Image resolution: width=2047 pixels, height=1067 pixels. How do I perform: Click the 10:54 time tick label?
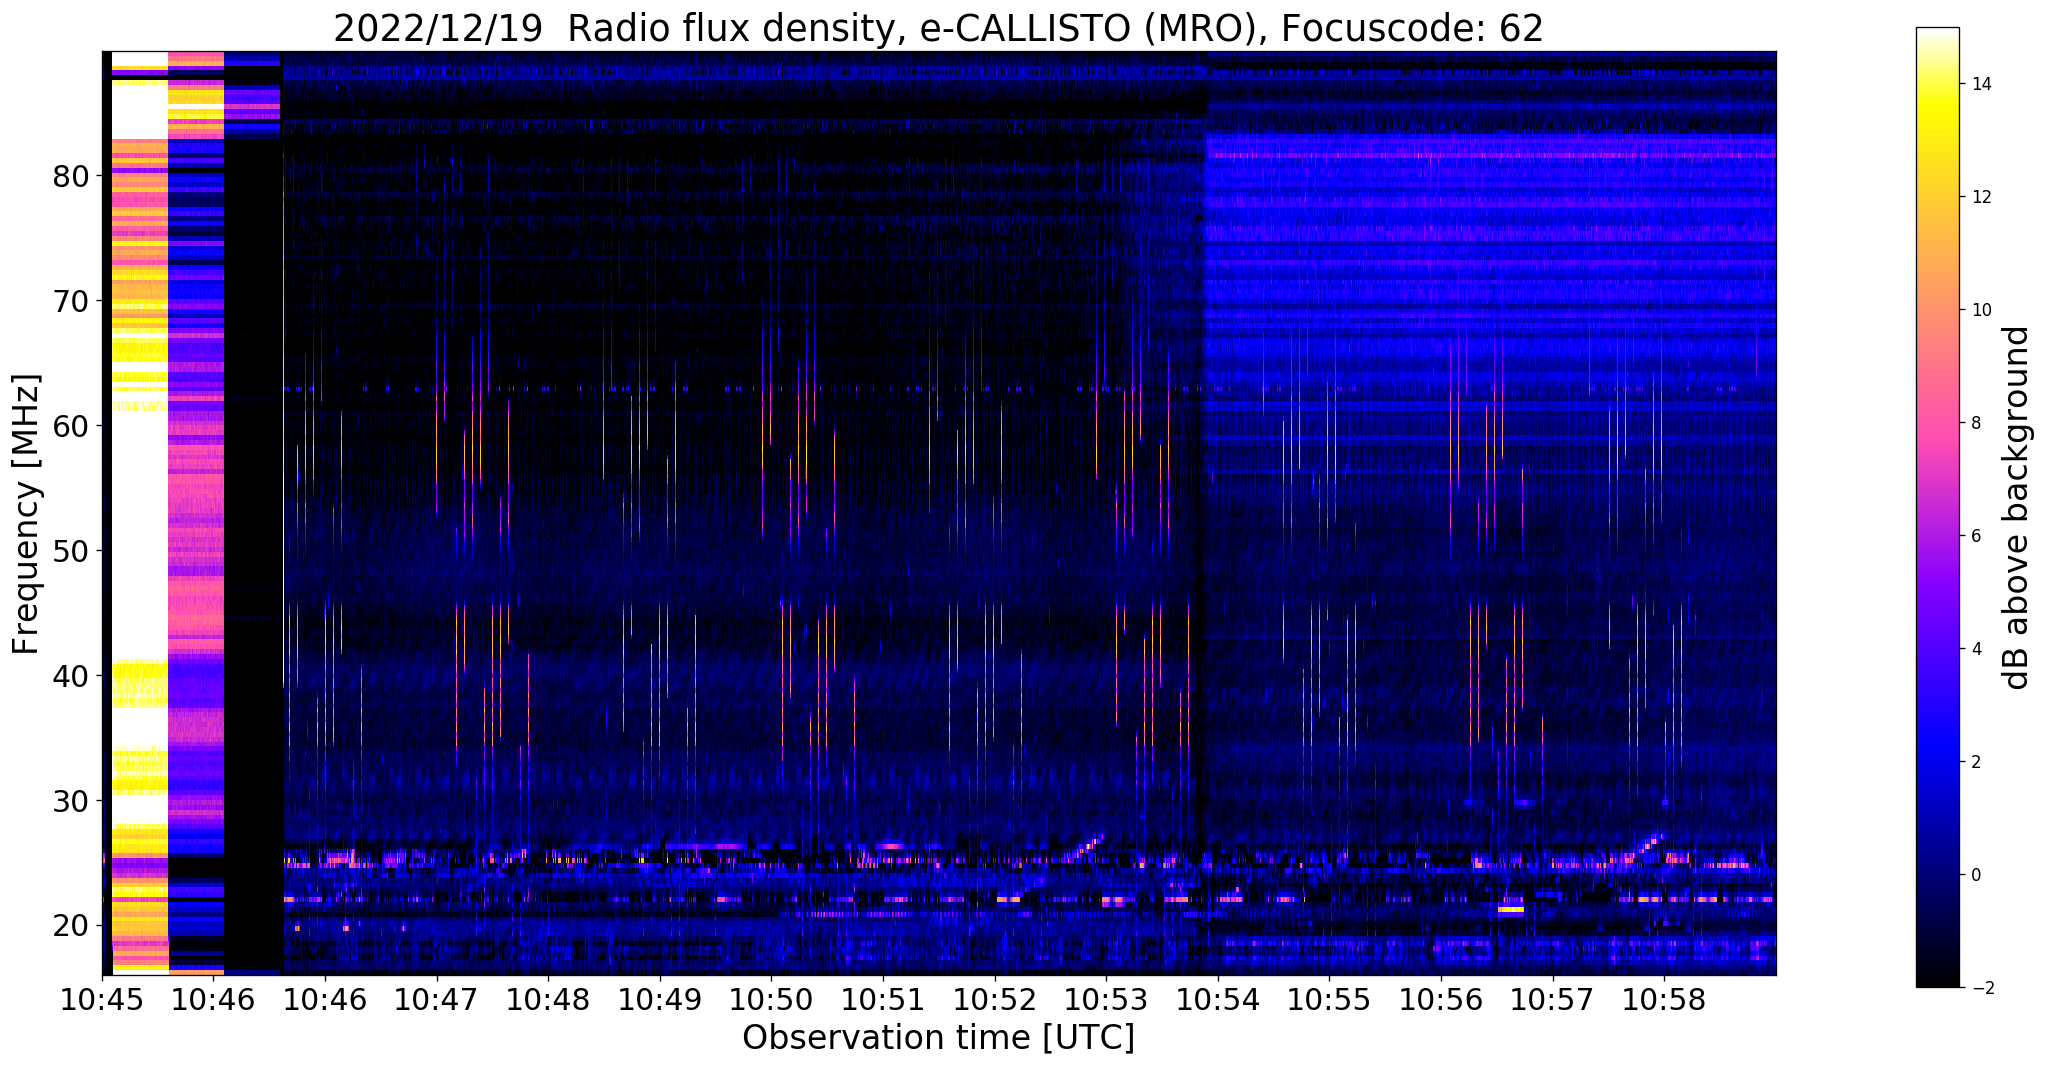pyautogui.click(x=1218, y=1000)
